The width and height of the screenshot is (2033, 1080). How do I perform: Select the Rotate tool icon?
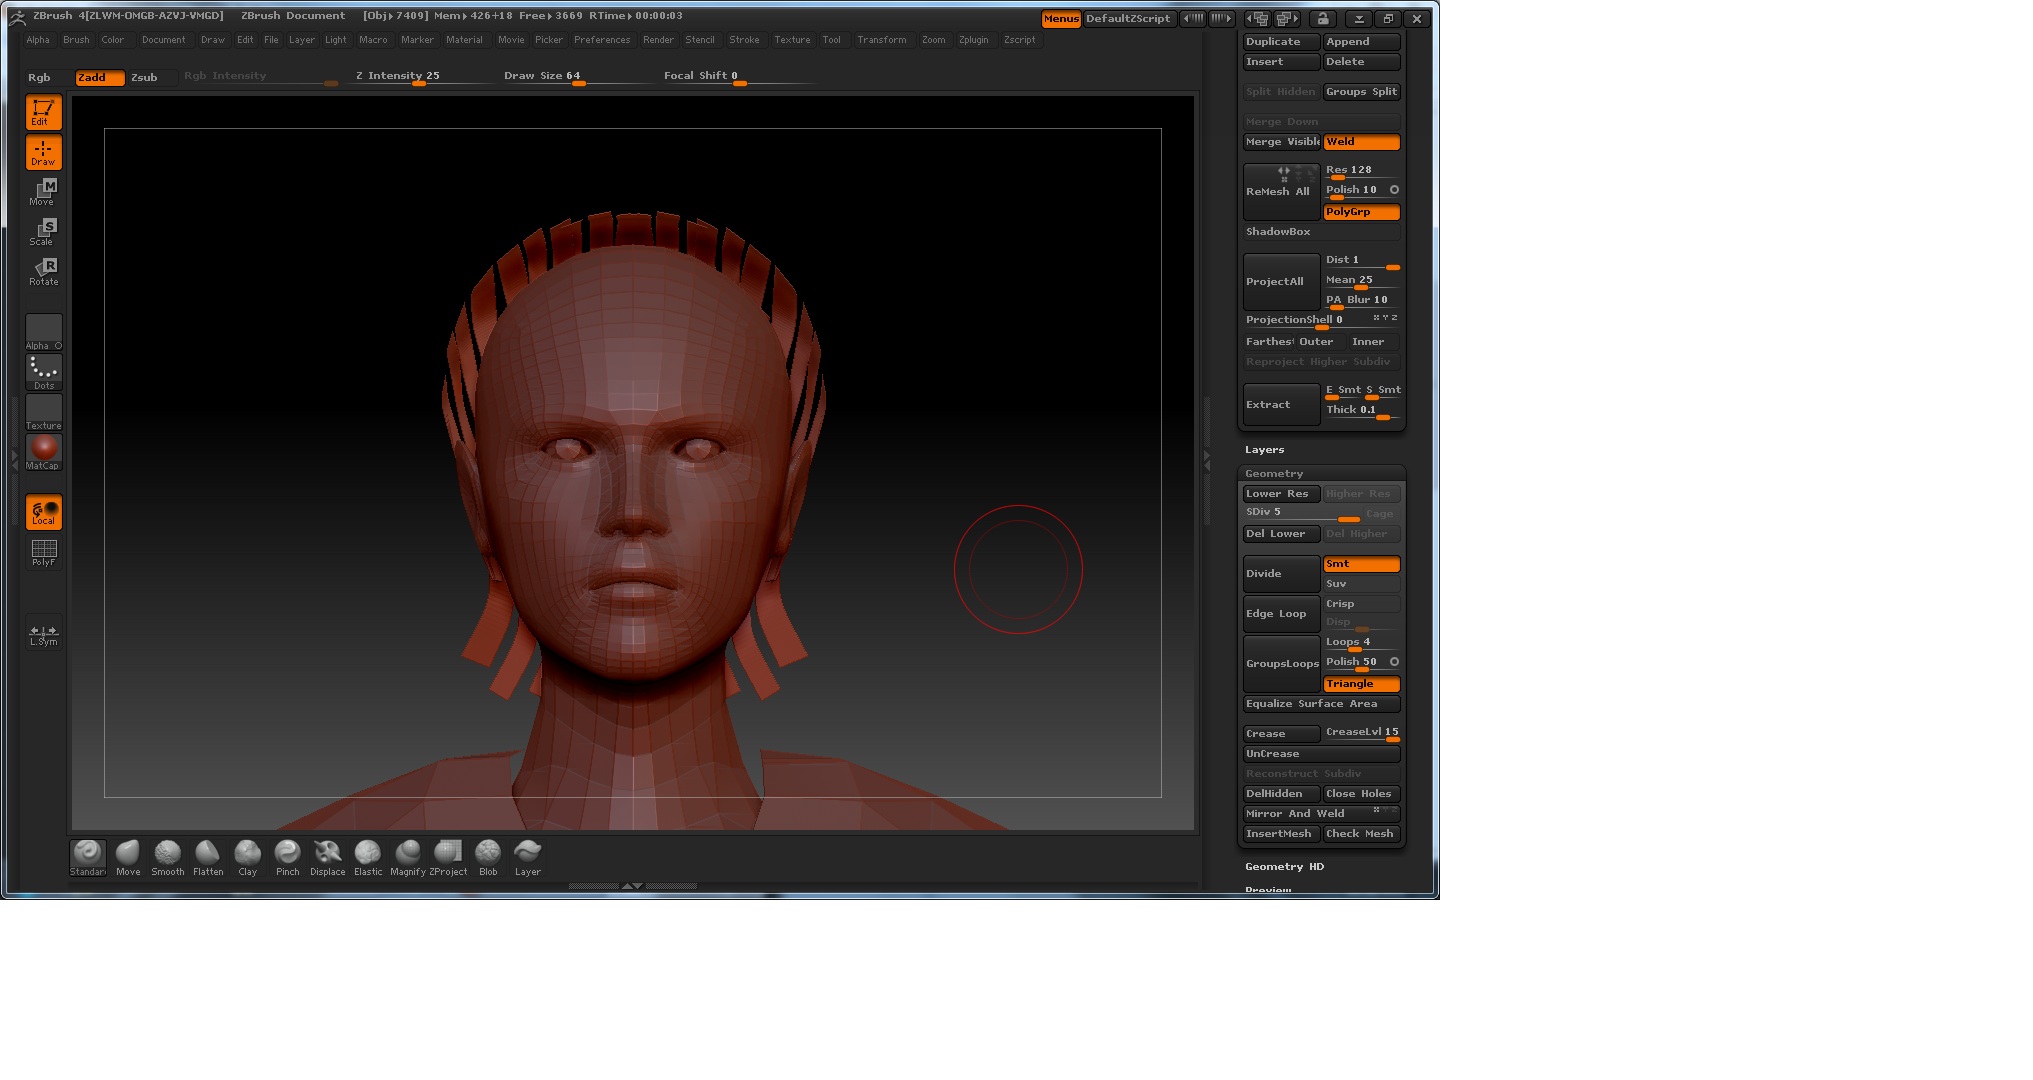[x=43, y=271]
